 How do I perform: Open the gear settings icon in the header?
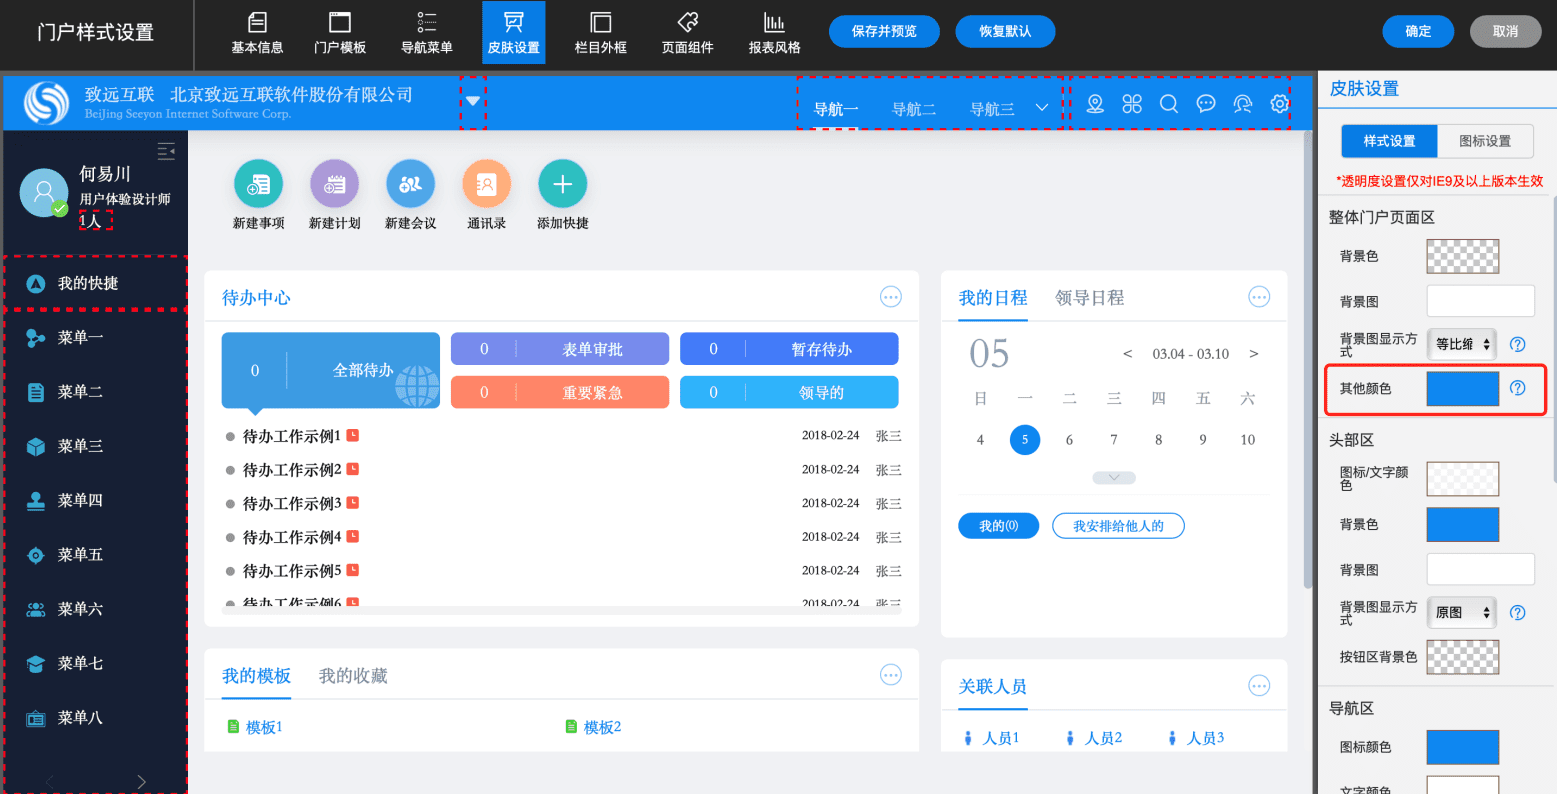click(1280, 104)
